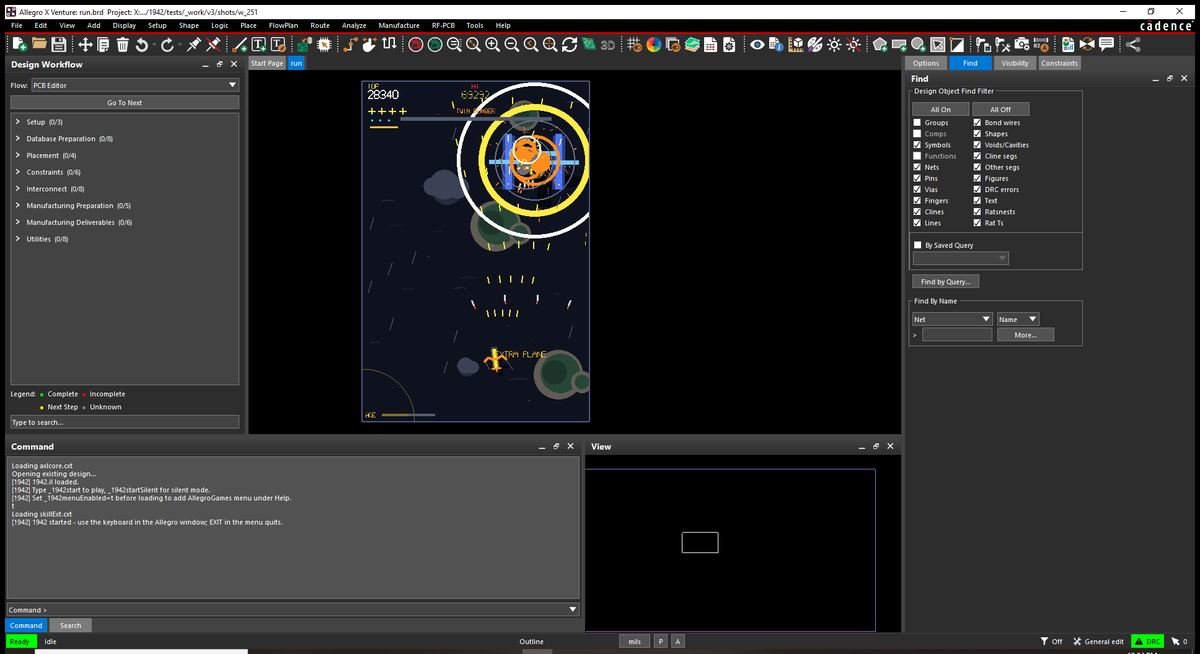Open the layer stack icon
The width and height of the screenshot is (1200, 654).
pyautogui.click(x=691, y=44)
